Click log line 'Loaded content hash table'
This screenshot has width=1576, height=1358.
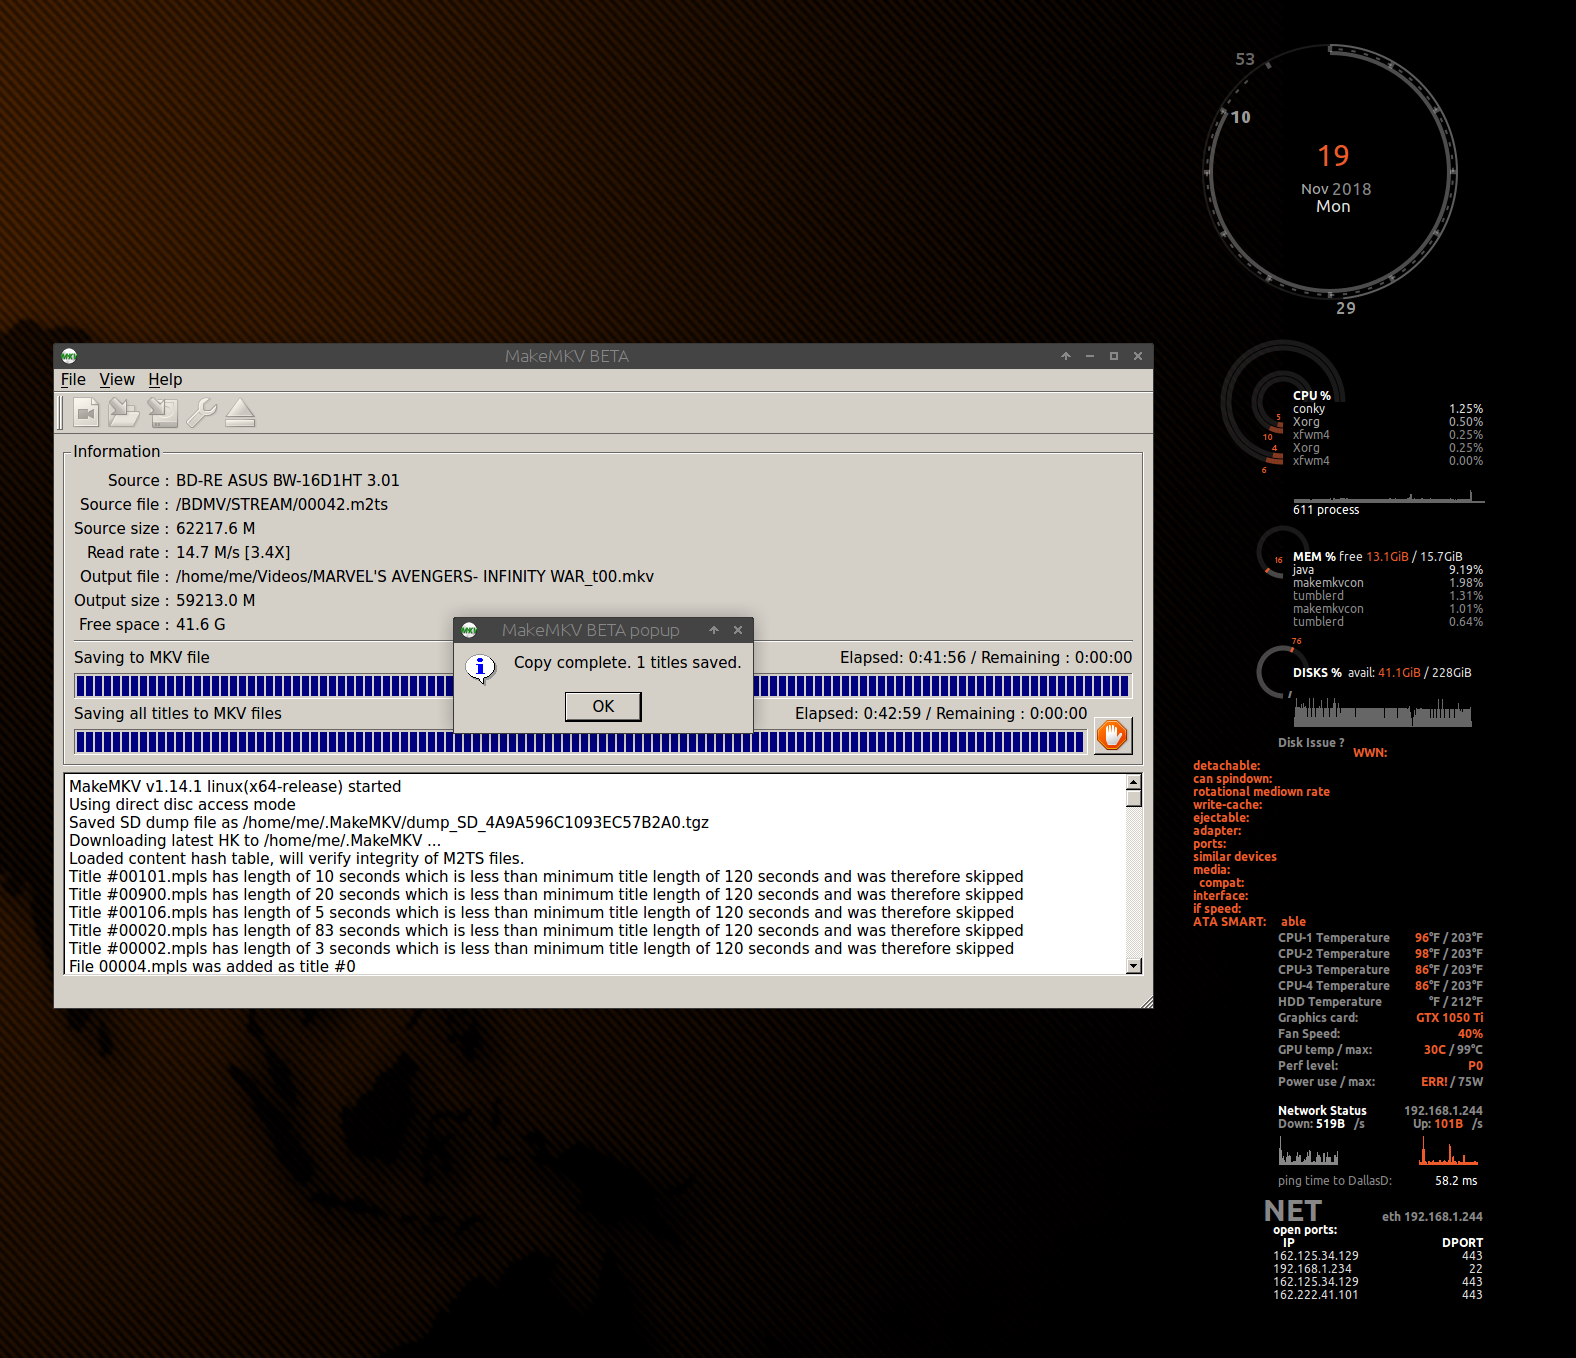296,859
